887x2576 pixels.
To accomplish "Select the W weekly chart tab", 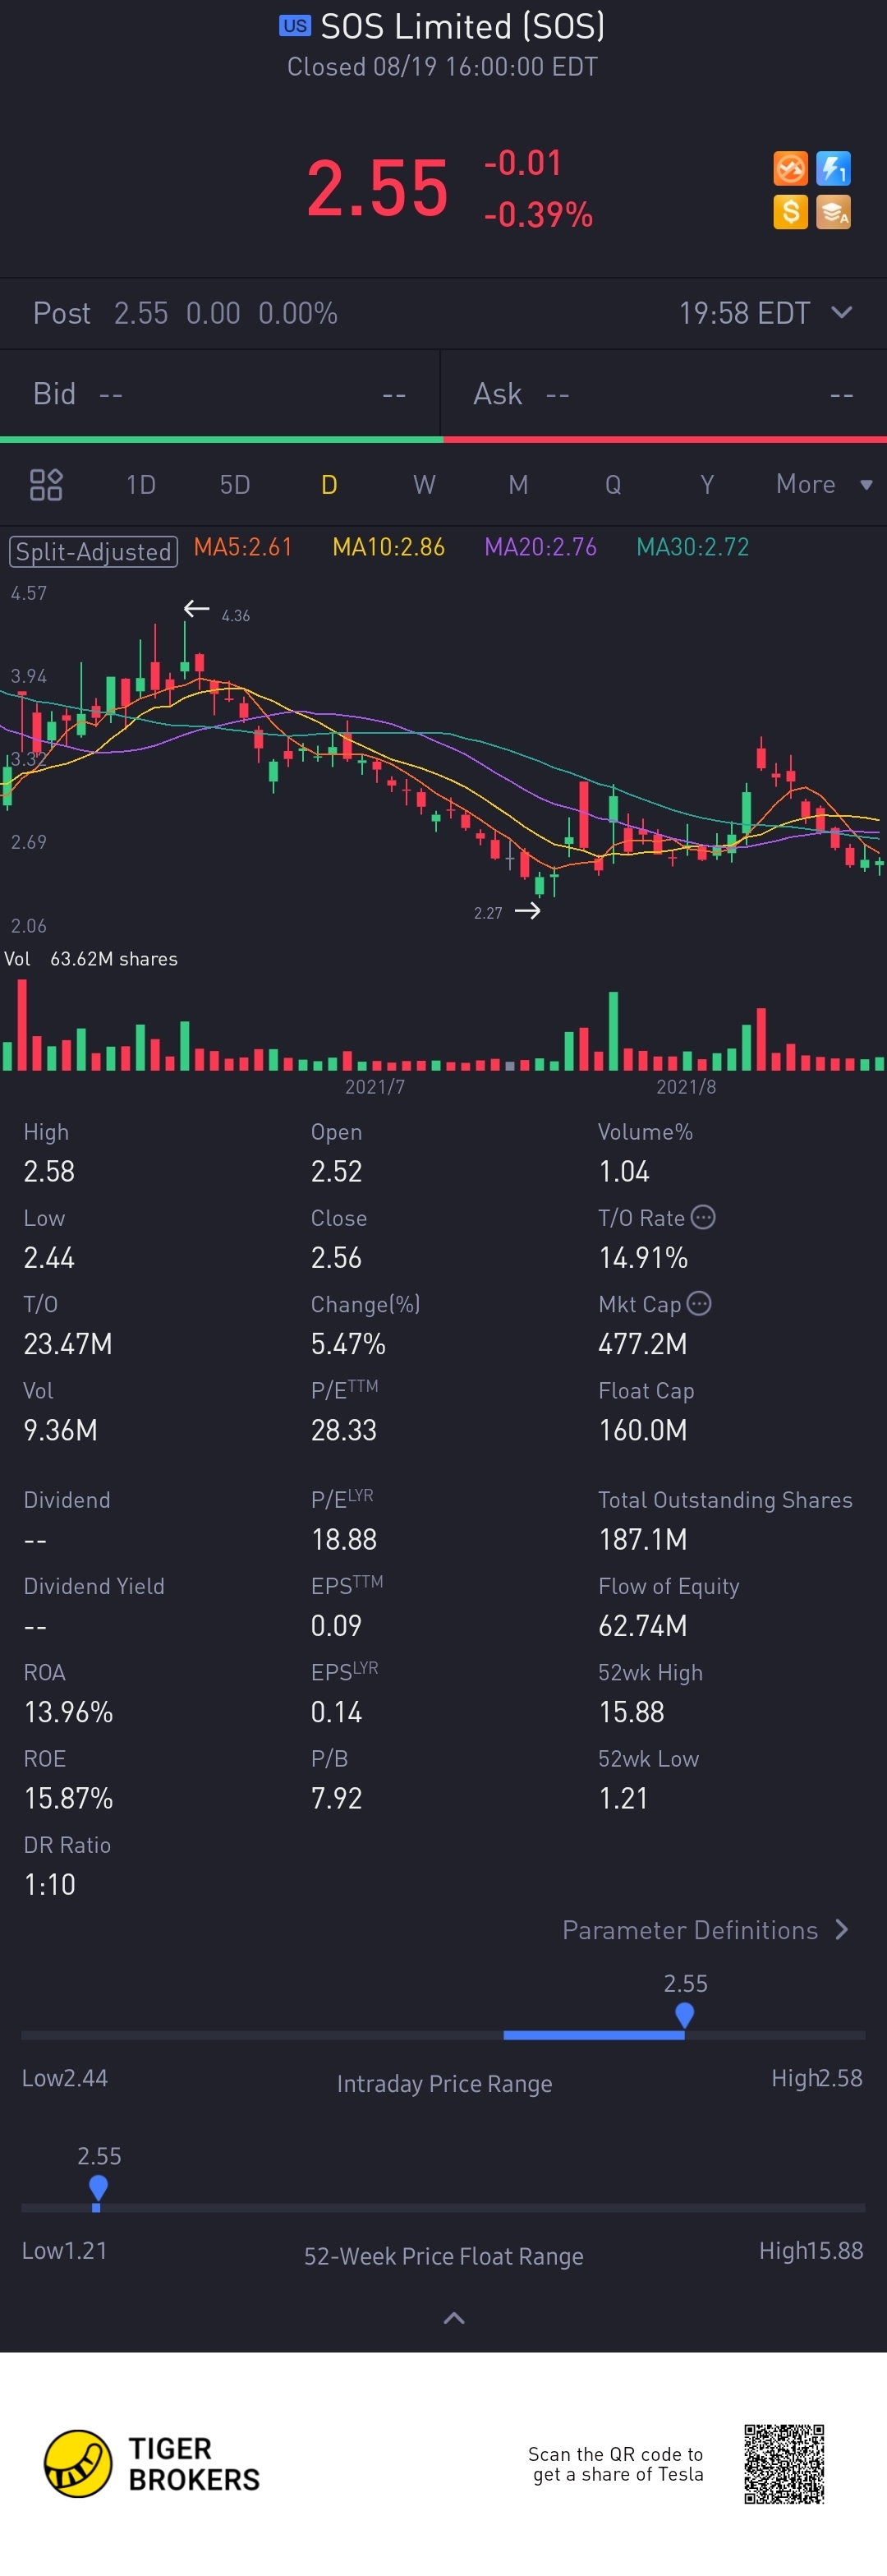I will pyautogui.click(x=424, y=485).
